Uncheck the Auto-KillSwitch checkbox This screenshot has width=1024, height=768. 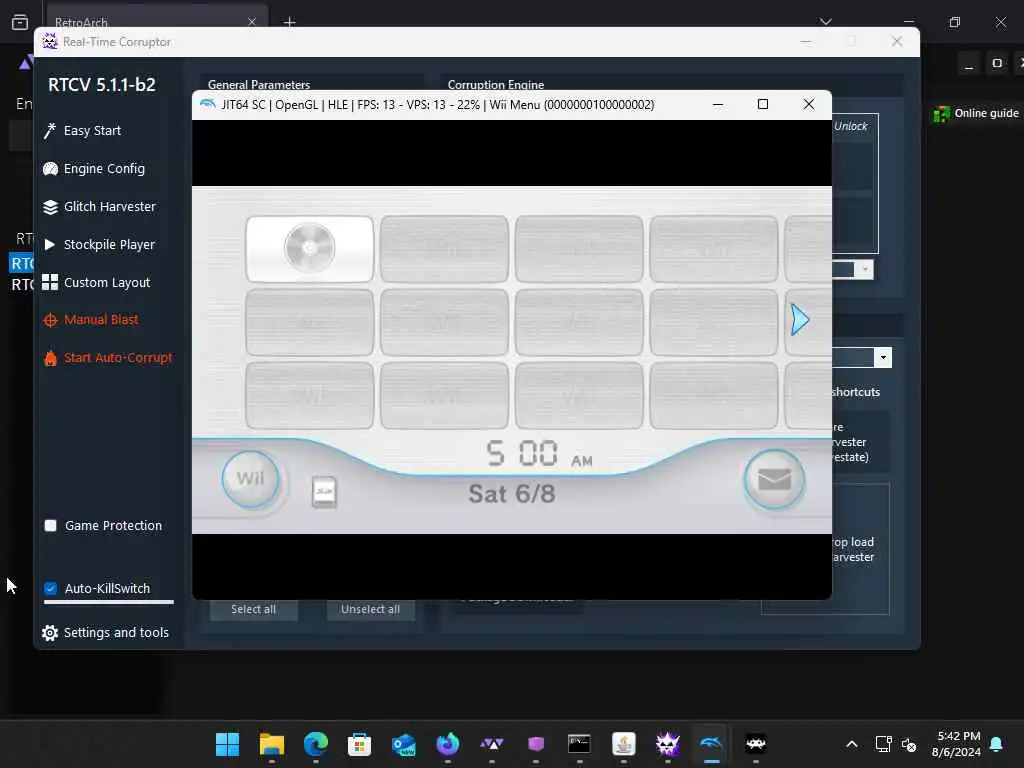click(x=50, y=588)
